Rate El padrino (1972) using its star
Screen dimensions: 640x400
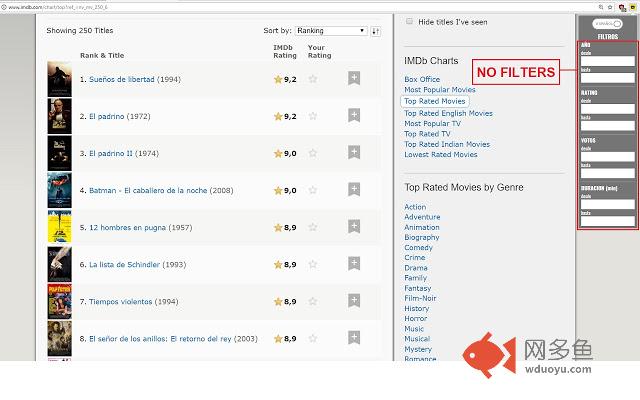click(313, 116)
